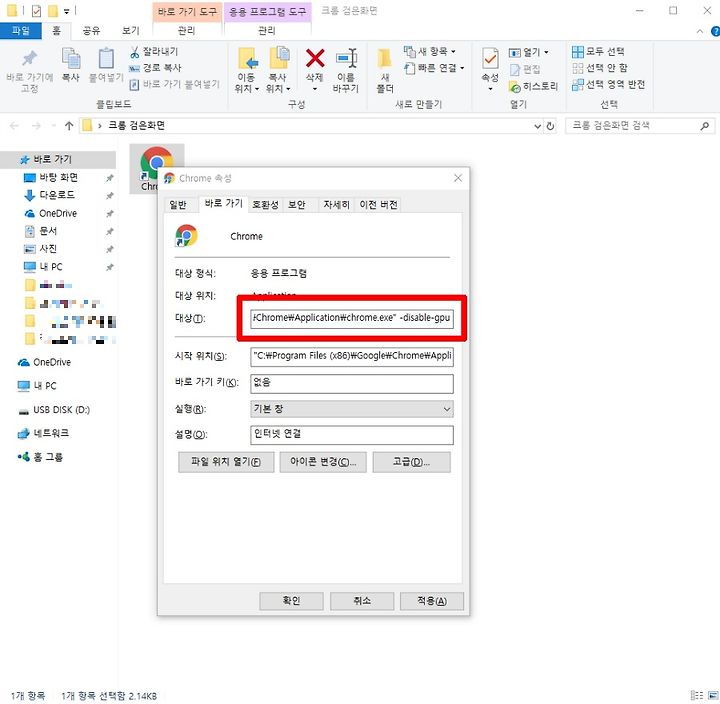Select Downloads (다운로드) in sidebar

56,195
